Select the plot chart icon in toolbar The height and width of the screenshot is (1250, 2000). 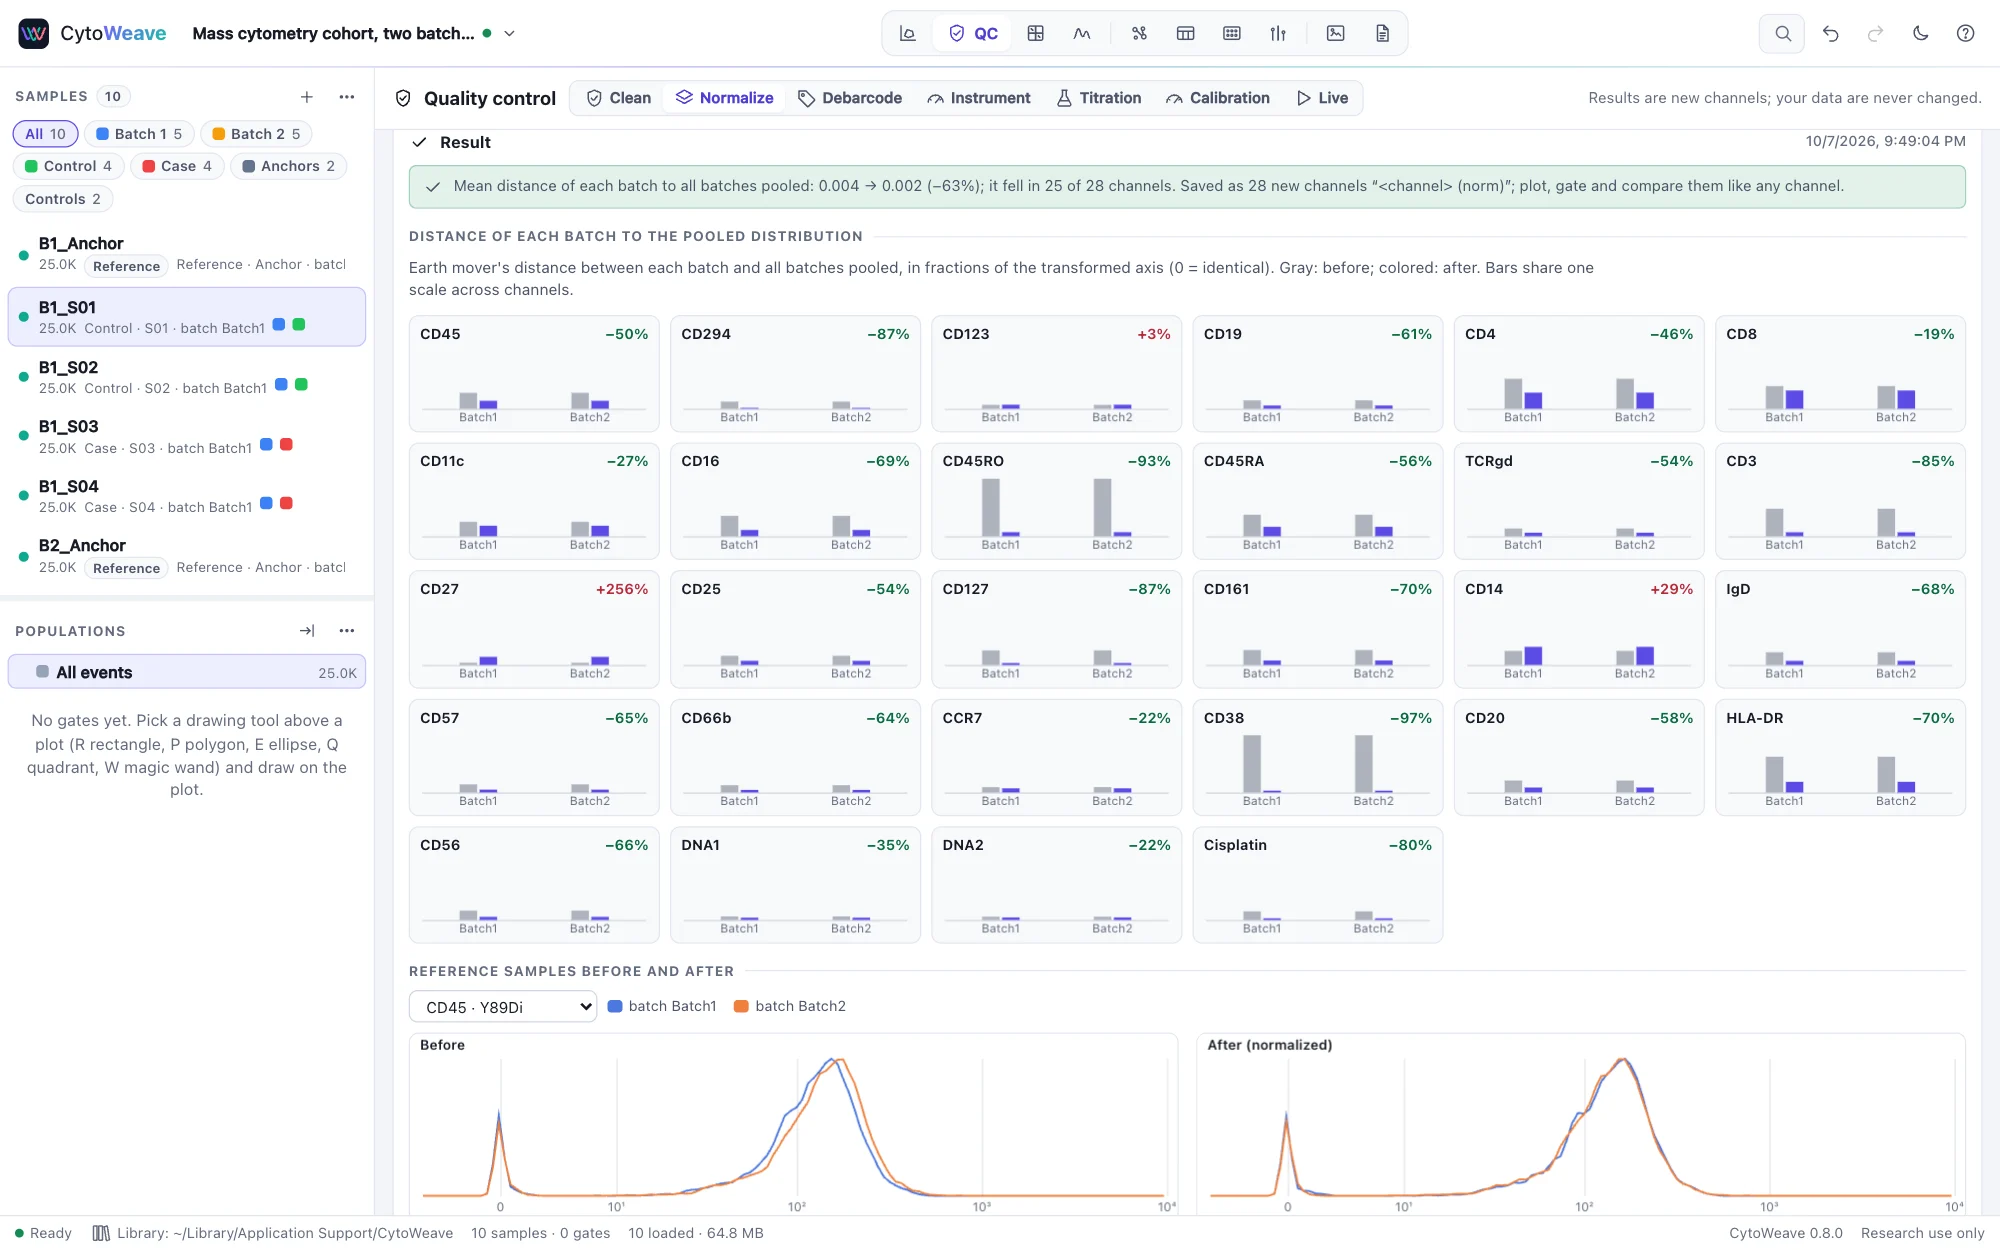907,33
